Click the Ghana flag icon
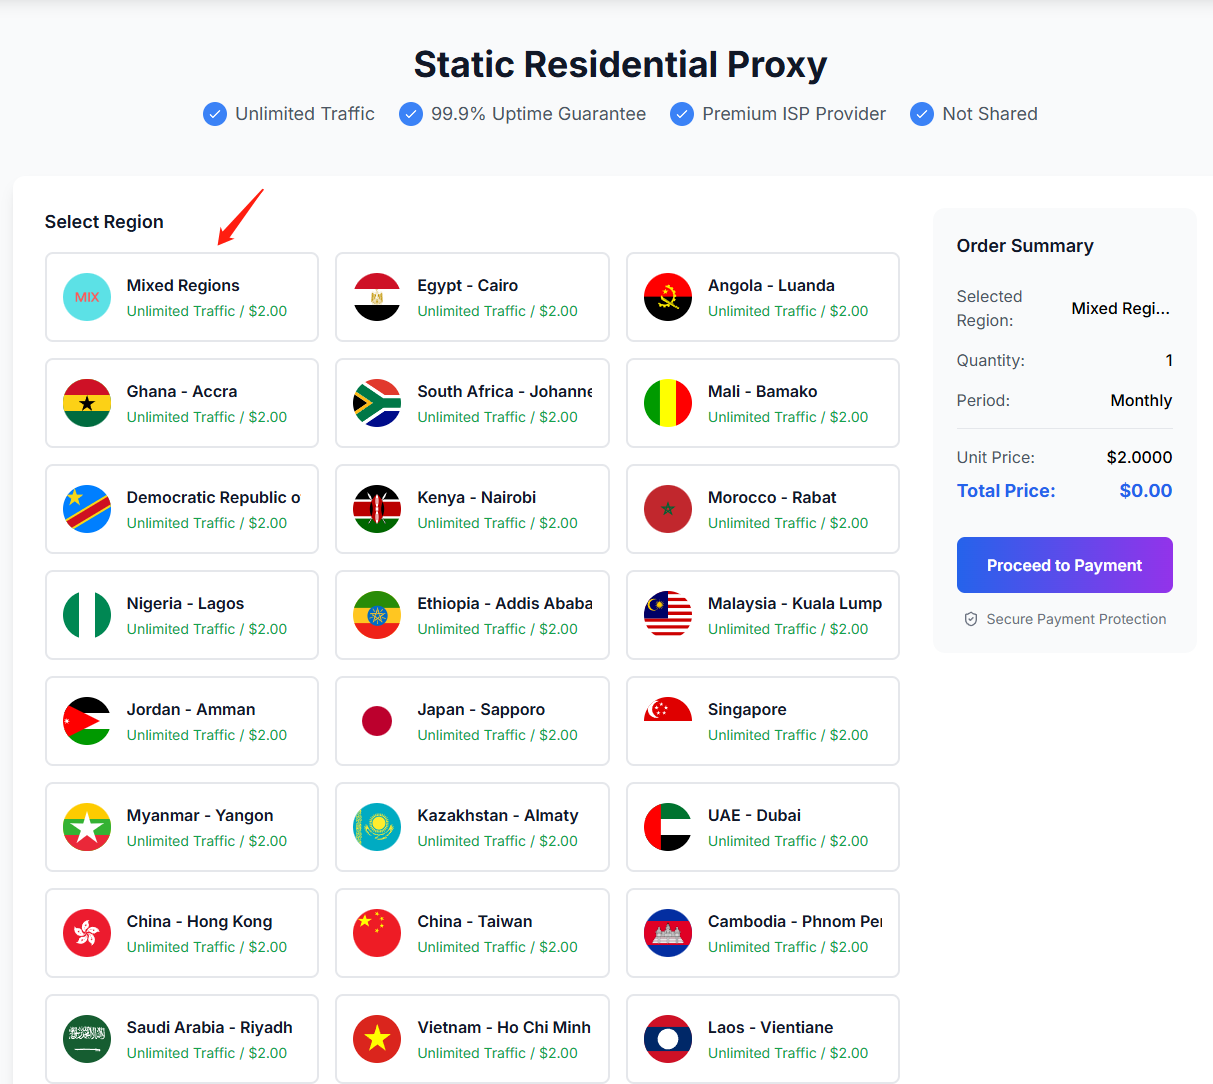This screenshot has width=1213, height=1084. click(x=87, y=403)
